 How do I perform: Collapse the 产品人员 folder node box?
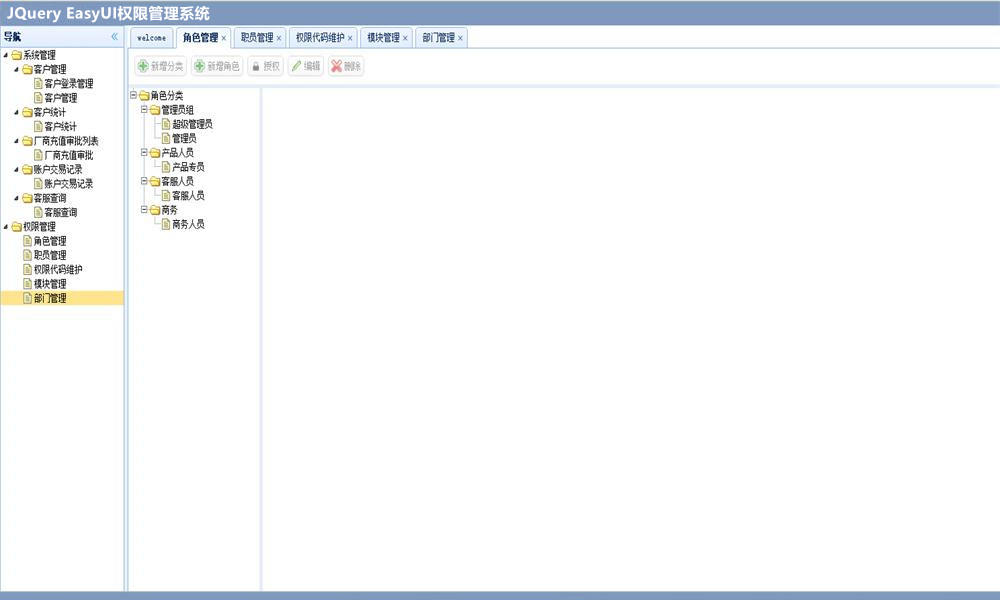144,152
